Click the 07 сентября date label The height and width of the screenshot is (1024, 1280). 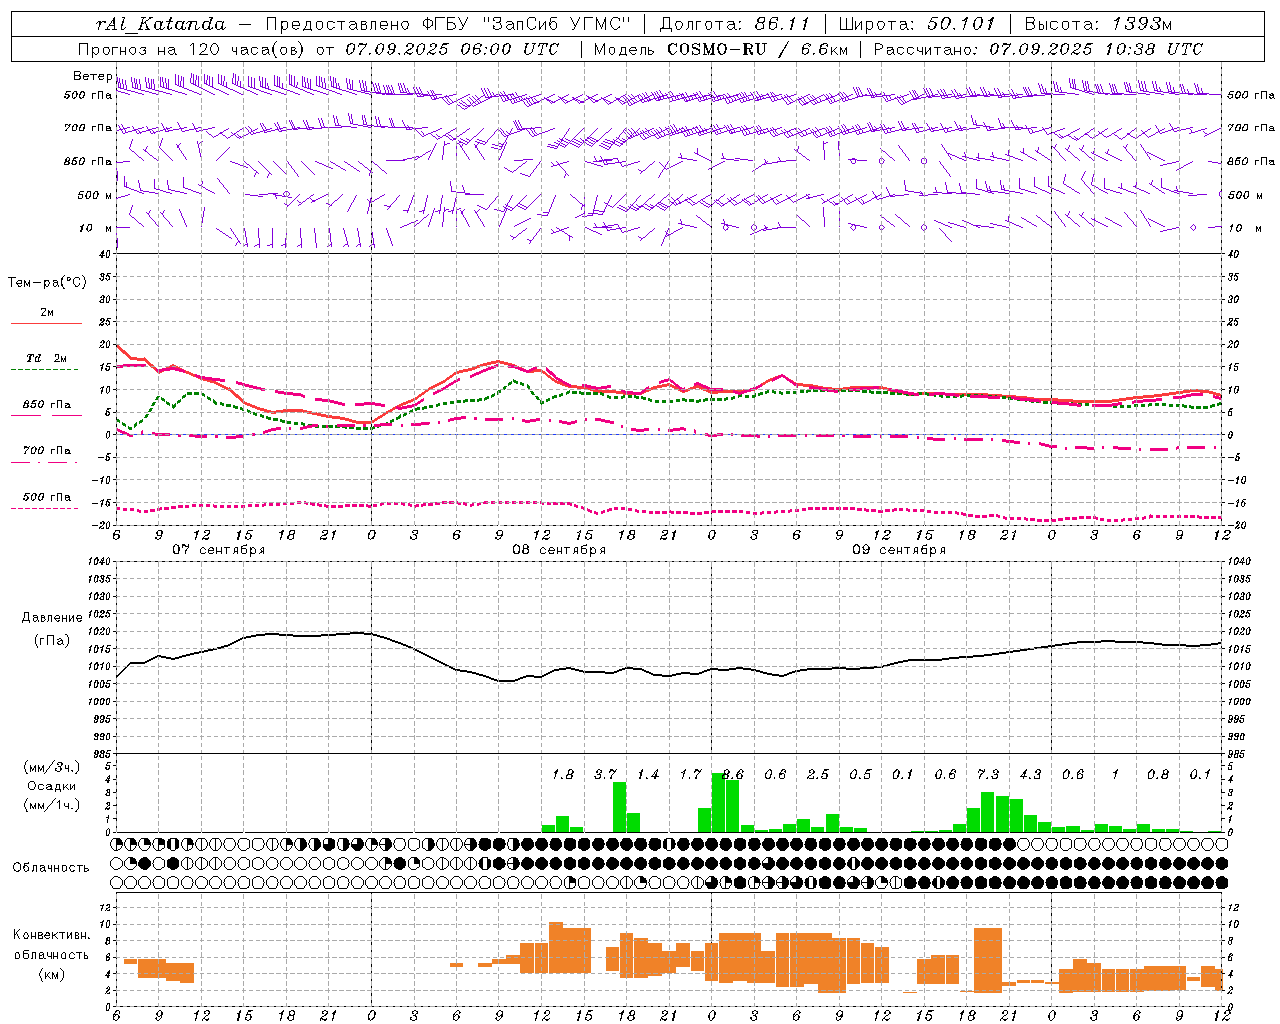click(x=218, y=550)
